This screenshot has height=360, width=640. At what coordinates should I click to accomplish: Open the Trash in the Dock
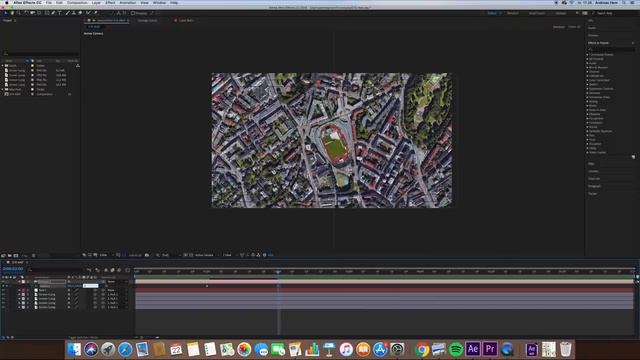565,349
